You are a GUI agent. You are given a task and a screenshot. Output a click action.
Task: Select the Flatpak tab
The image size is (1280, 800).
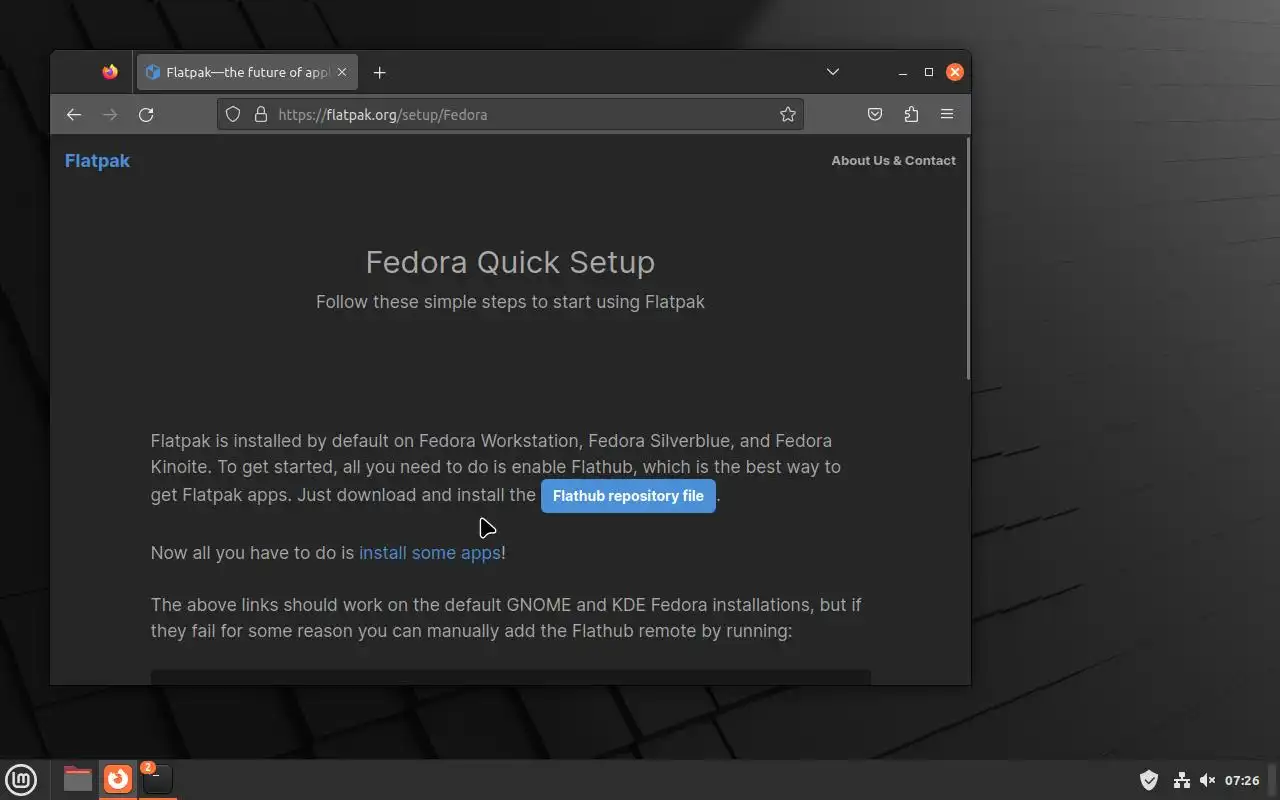tap(240, 72)
